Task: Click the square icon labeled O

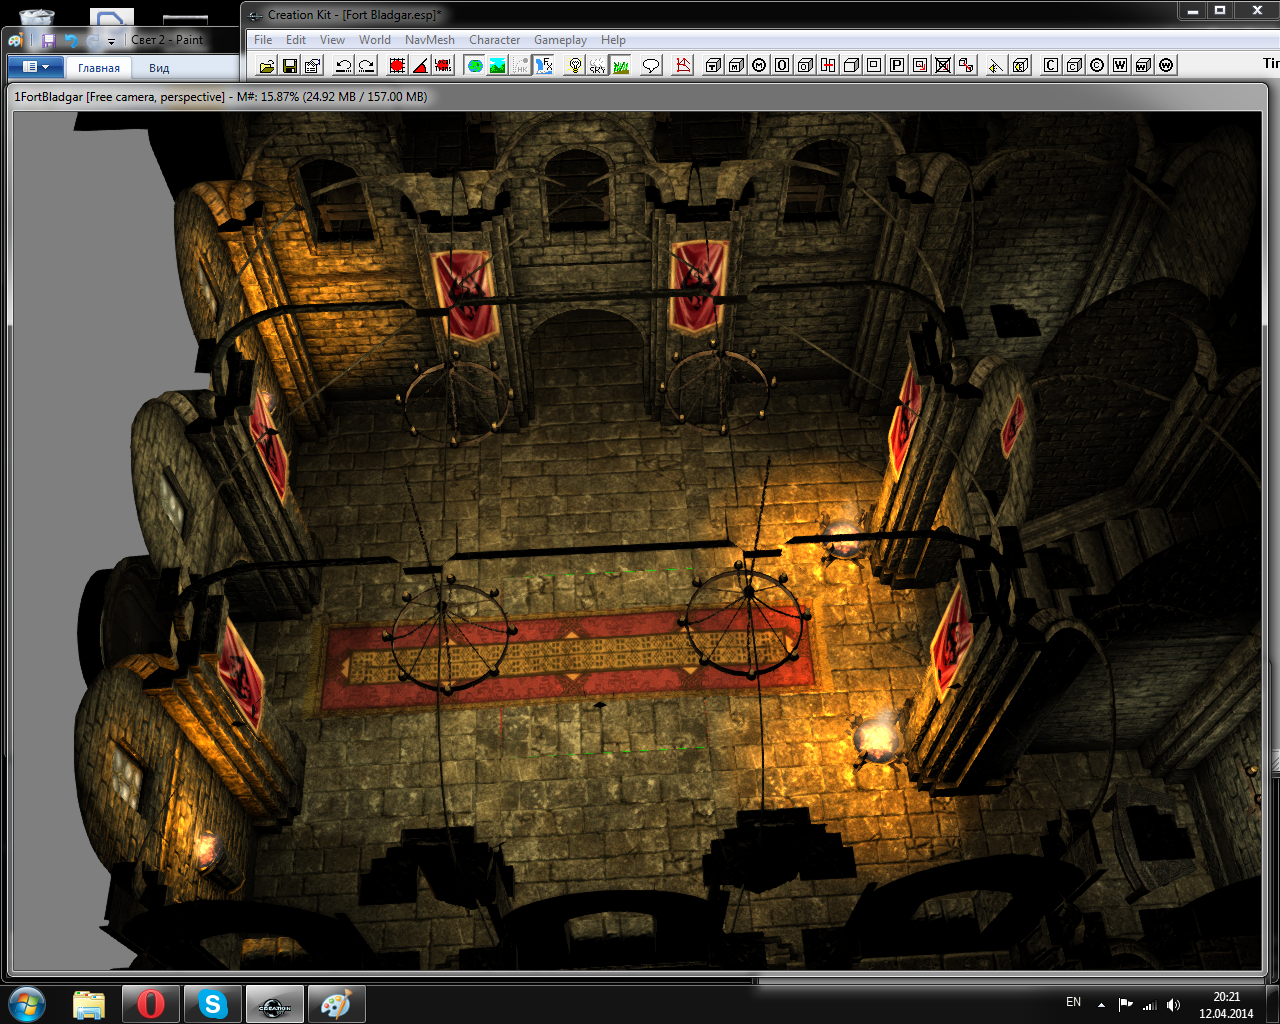Action: click(783, 65)
